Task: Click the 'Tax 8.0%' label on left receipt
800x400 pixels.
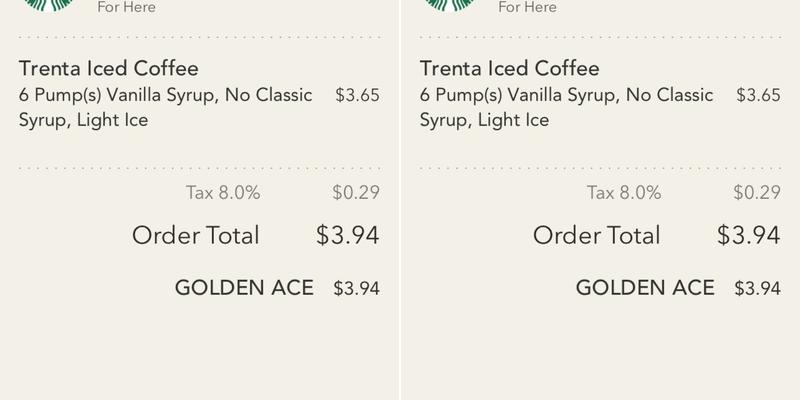Action: (x=223, y=193)
